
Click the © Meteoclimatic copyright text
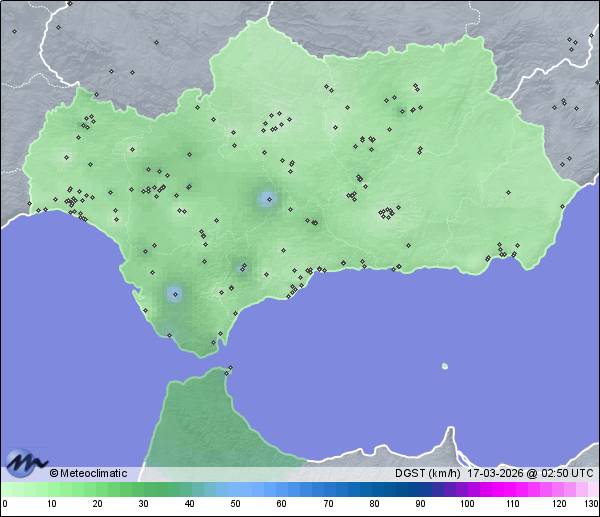pos(88,473)
